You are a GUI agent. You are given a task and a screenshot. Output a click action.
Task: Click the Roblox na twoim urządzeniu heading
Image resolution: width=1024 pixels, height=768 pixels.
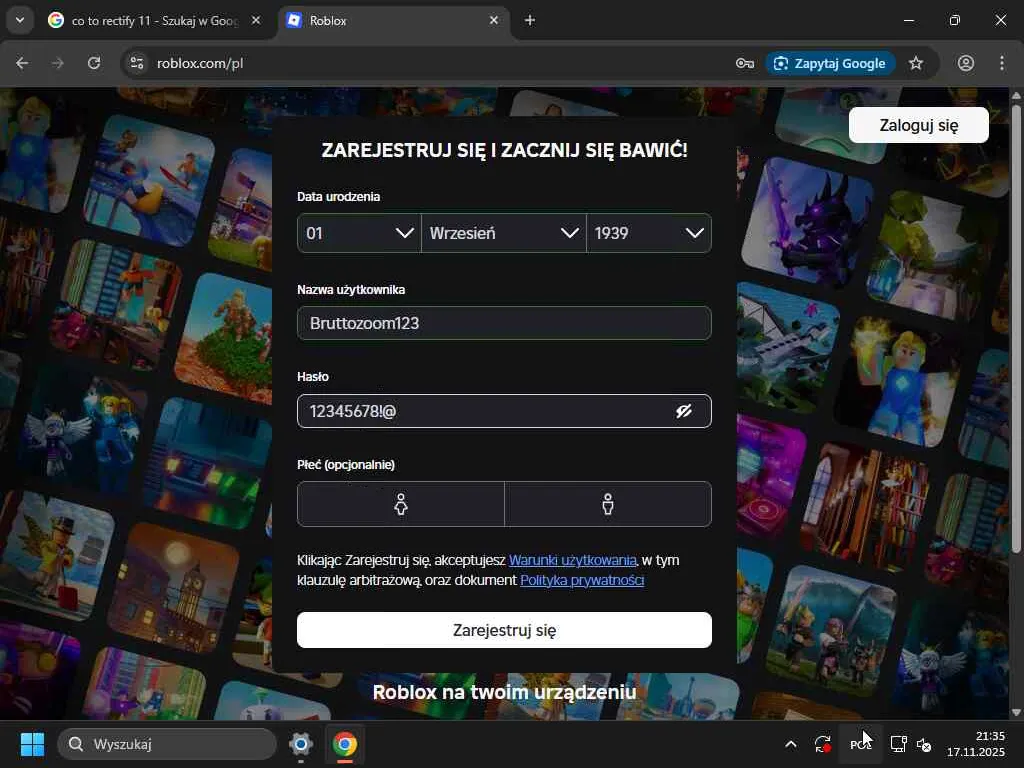(504, 692)
